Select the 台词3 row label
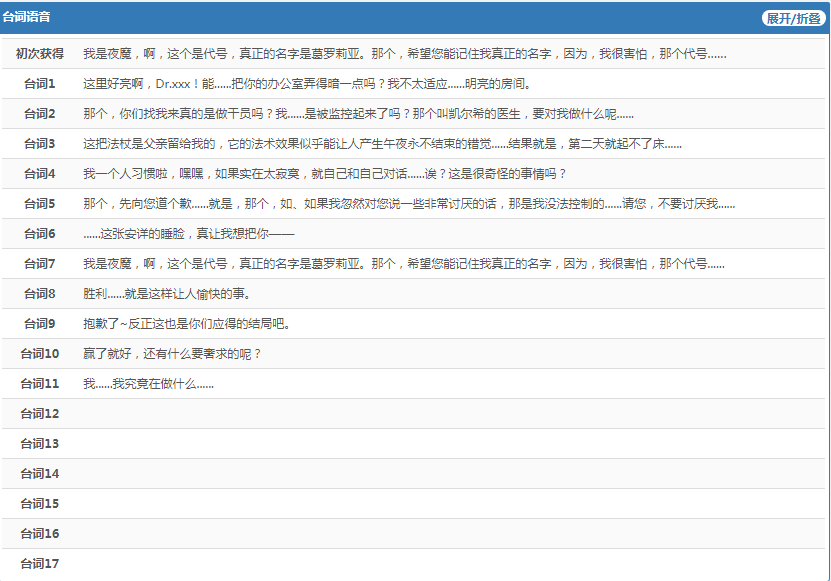 (x=40, y=144)
